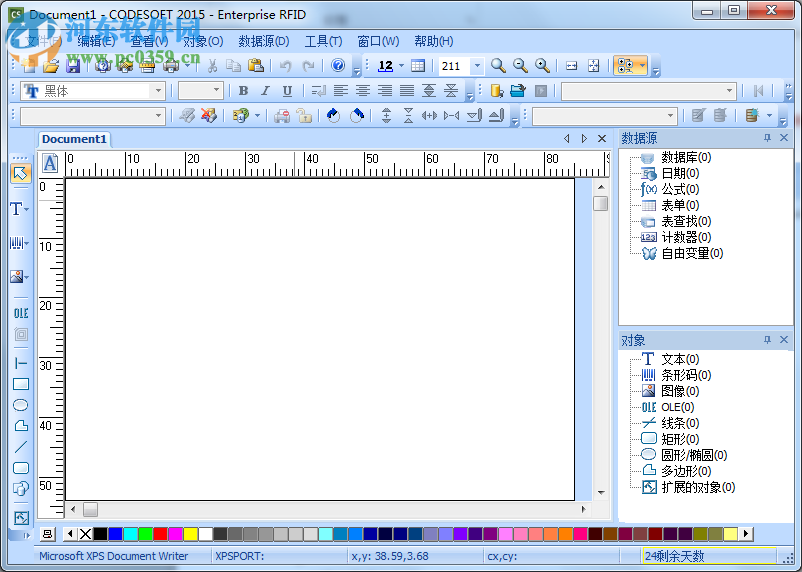Open the 帮助(H) menu

[x=434, y=41]
